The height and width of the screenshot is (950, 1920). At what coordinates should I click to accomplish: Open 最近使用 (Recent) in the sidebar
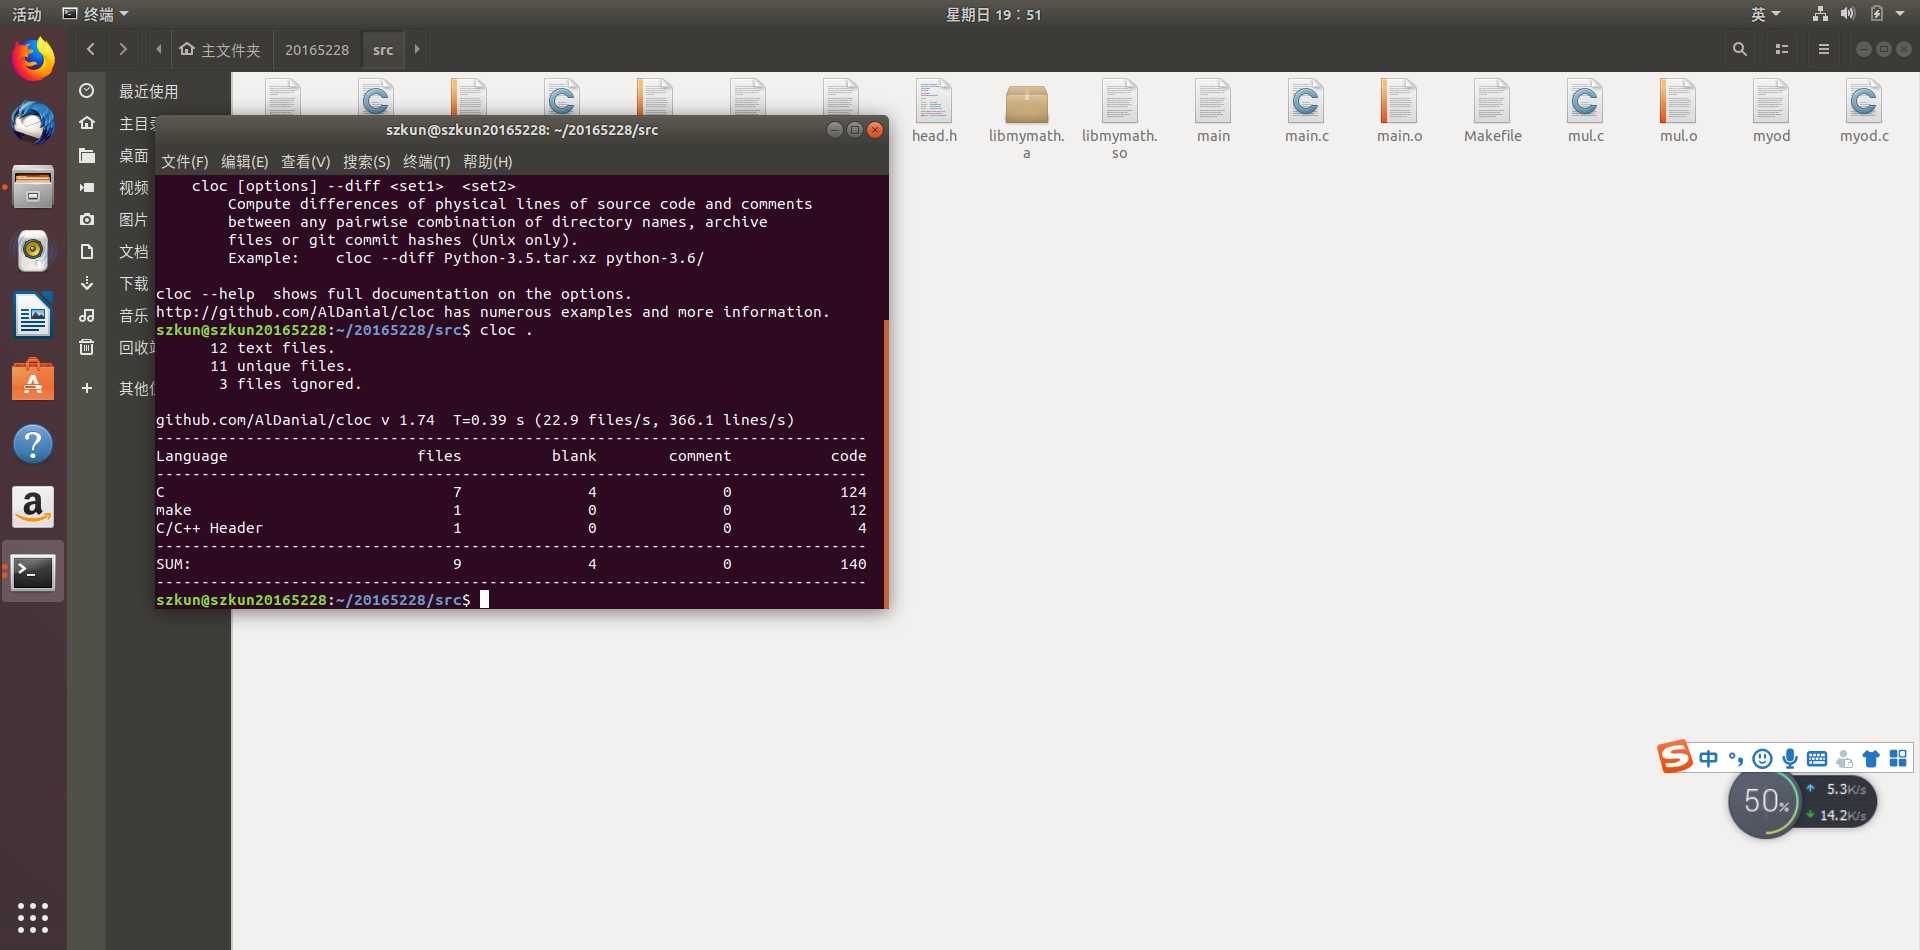click(x=148, y=91)
